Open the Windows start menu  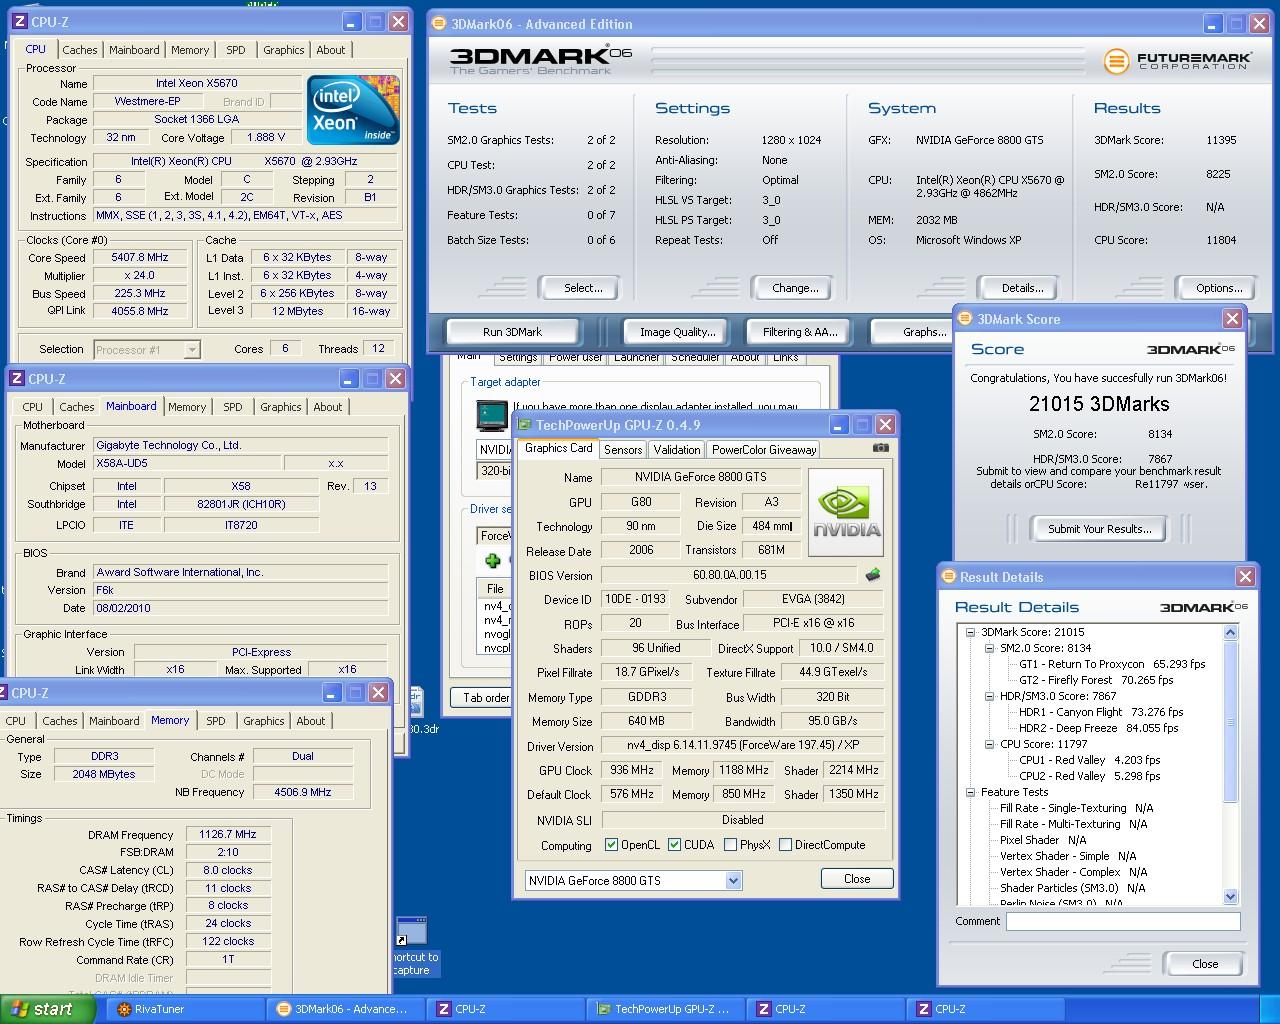48,1009
